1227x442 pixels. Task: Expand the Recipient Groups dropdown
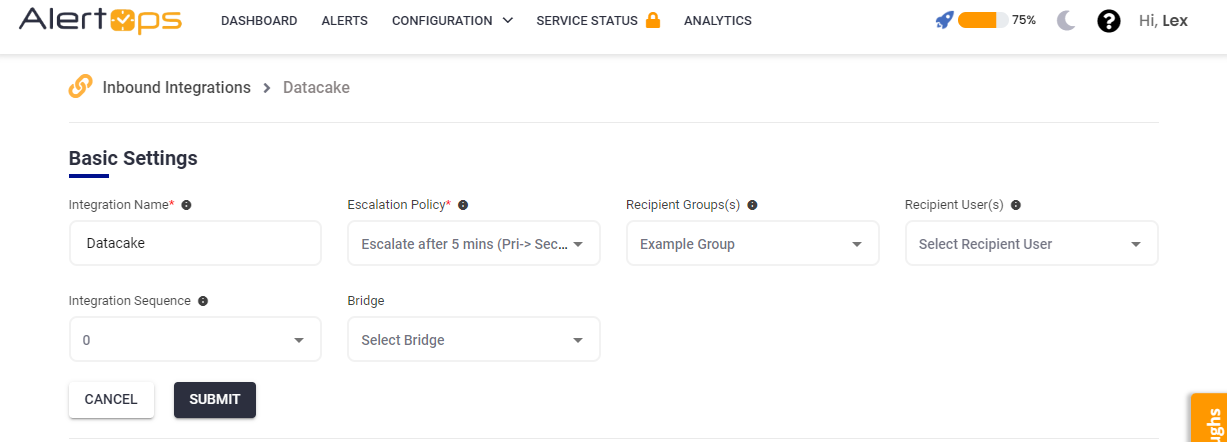752,244
